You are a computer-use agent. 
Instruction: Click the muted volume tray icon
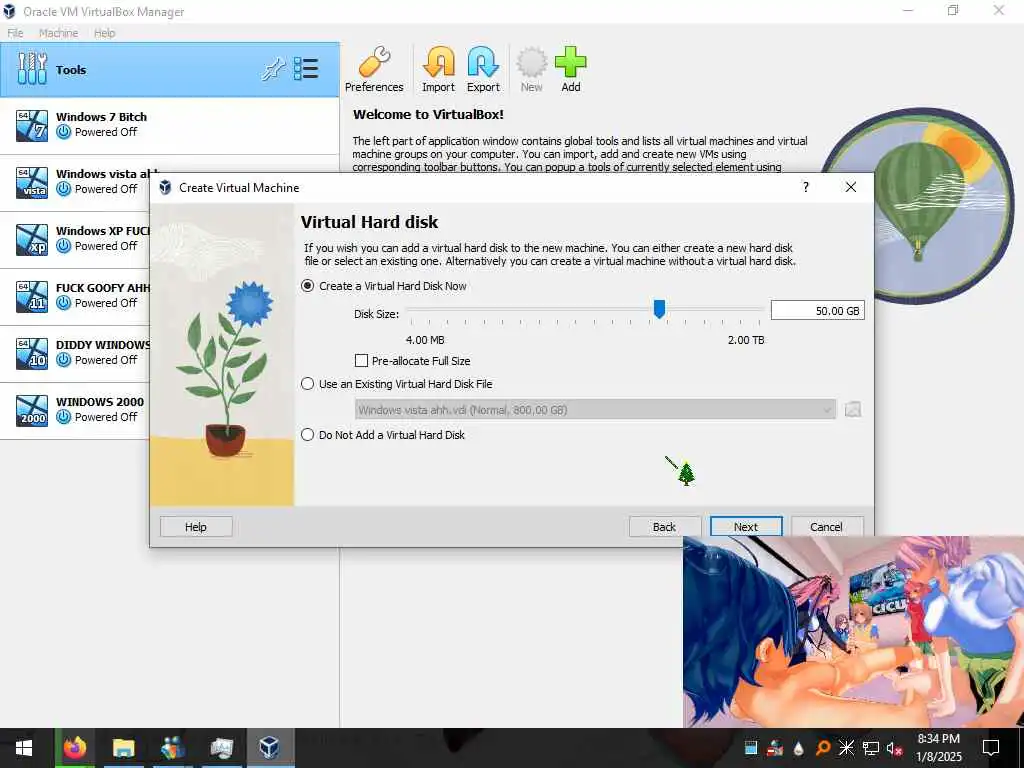tap(894, 748)
